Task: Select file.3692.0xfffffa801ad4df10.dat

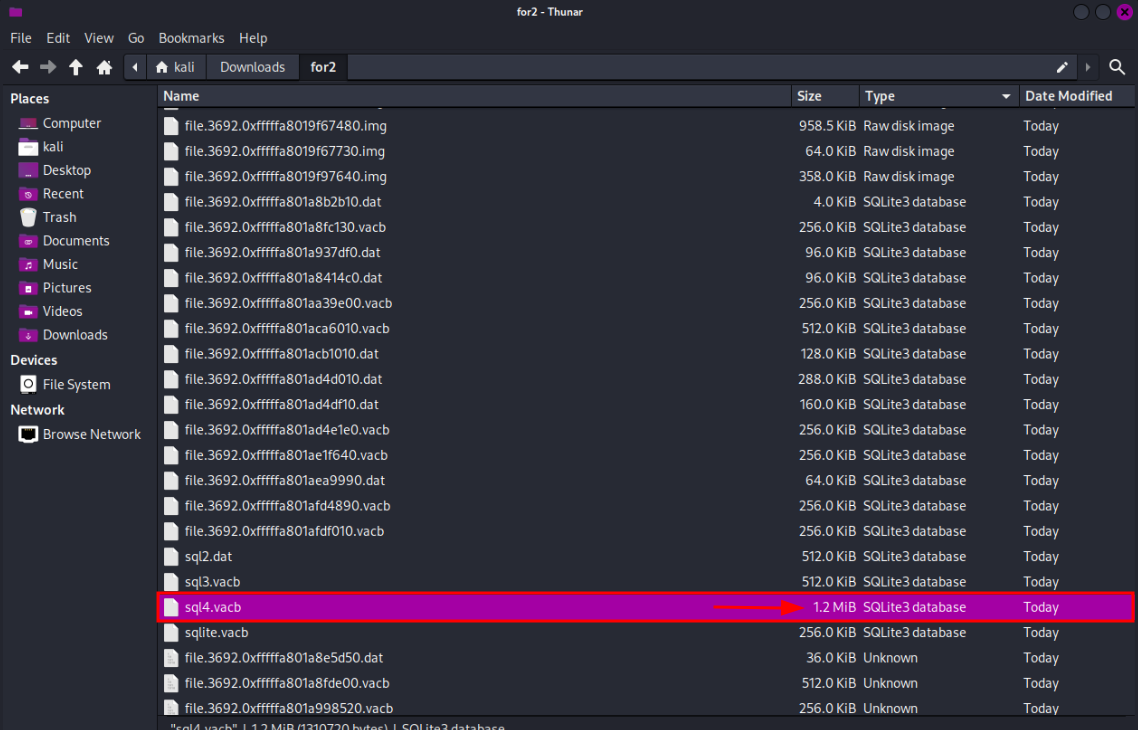Action: pyautogui.click(x=646, y=405)
